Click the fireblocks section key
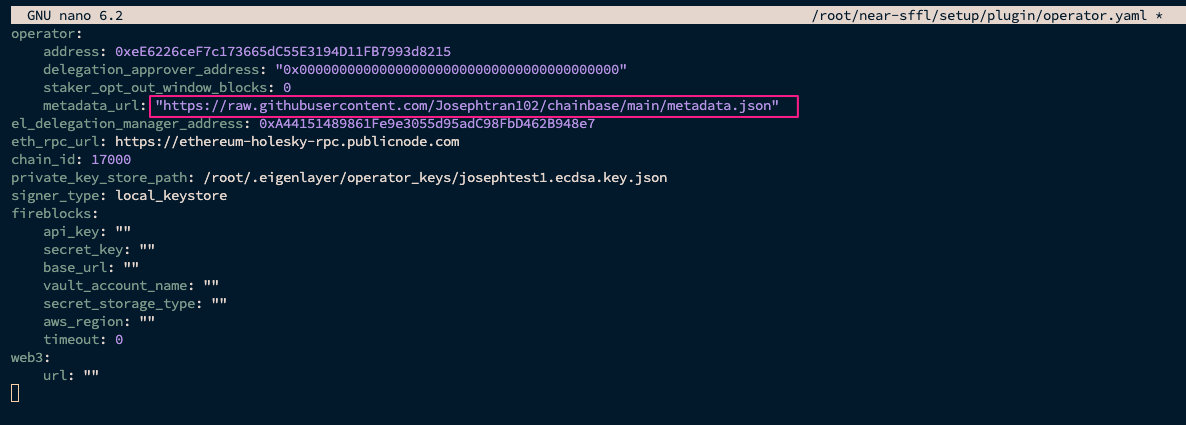This screenshot has width=1186, height=425. pos(54,214)
